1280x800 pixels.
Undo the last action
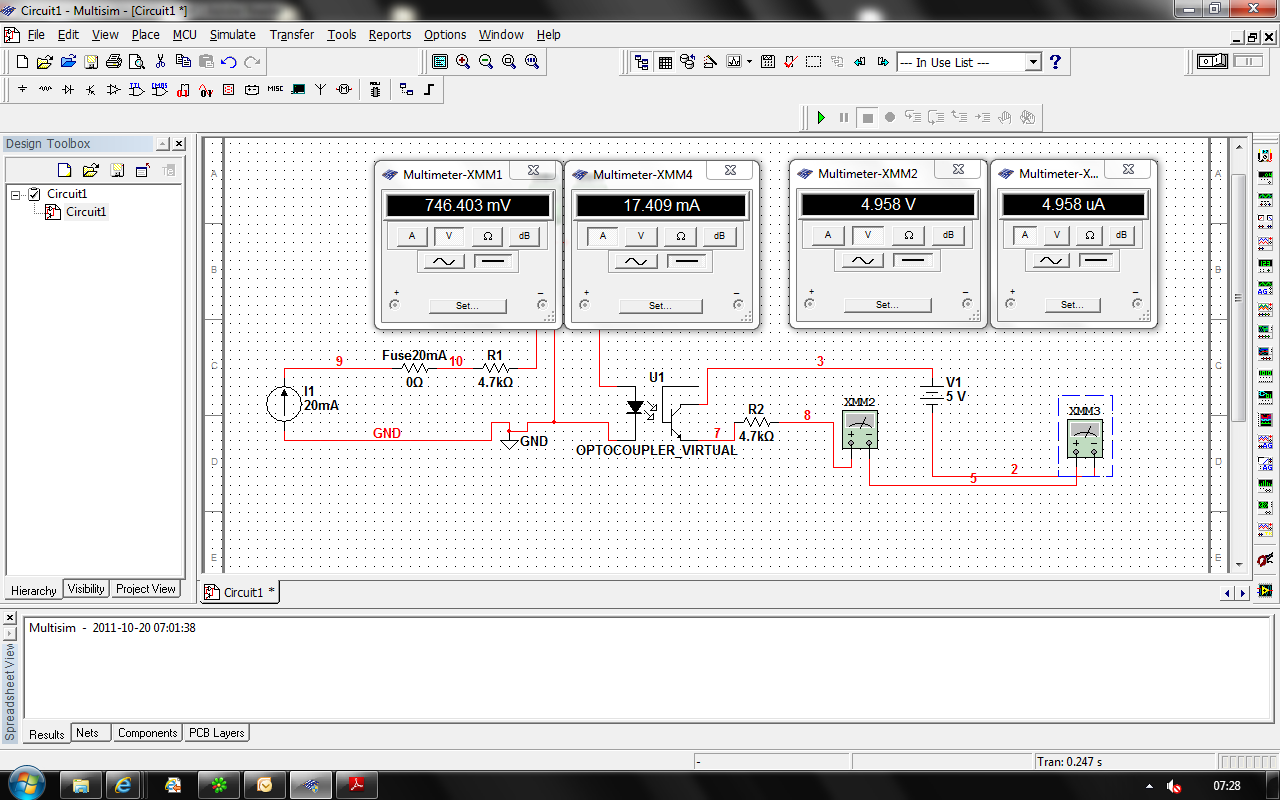pyautogui.click(x=229, y=61)
